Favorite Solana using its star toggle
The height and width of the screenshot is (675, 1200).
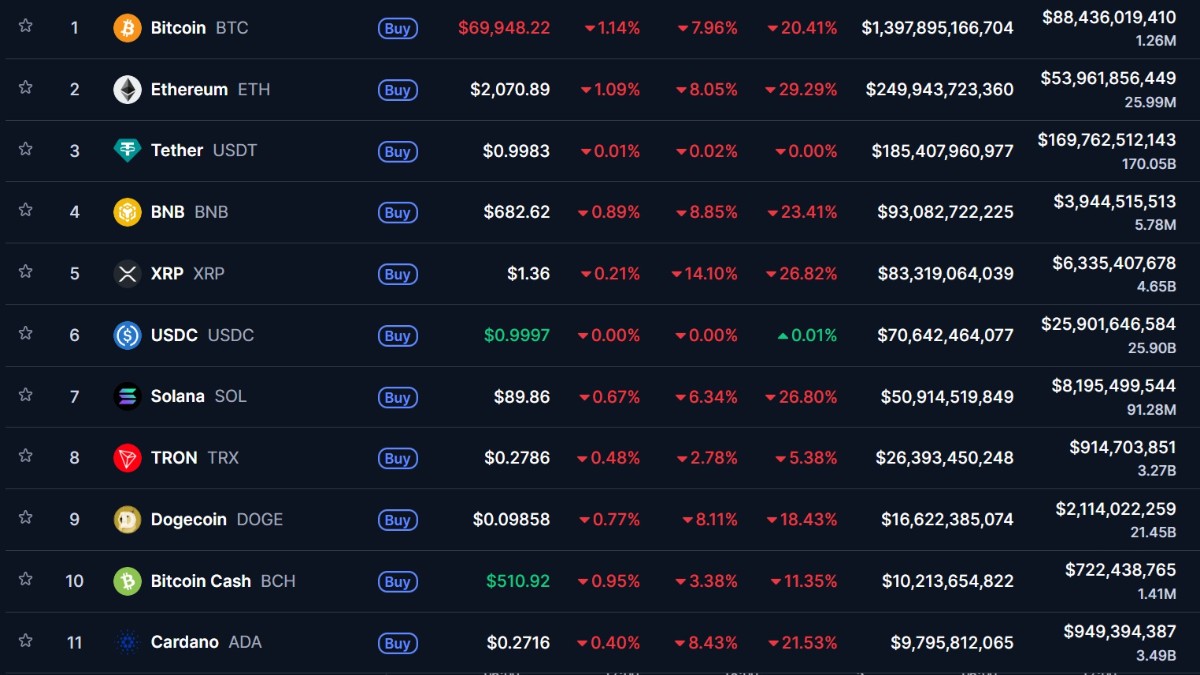point(25,396)
